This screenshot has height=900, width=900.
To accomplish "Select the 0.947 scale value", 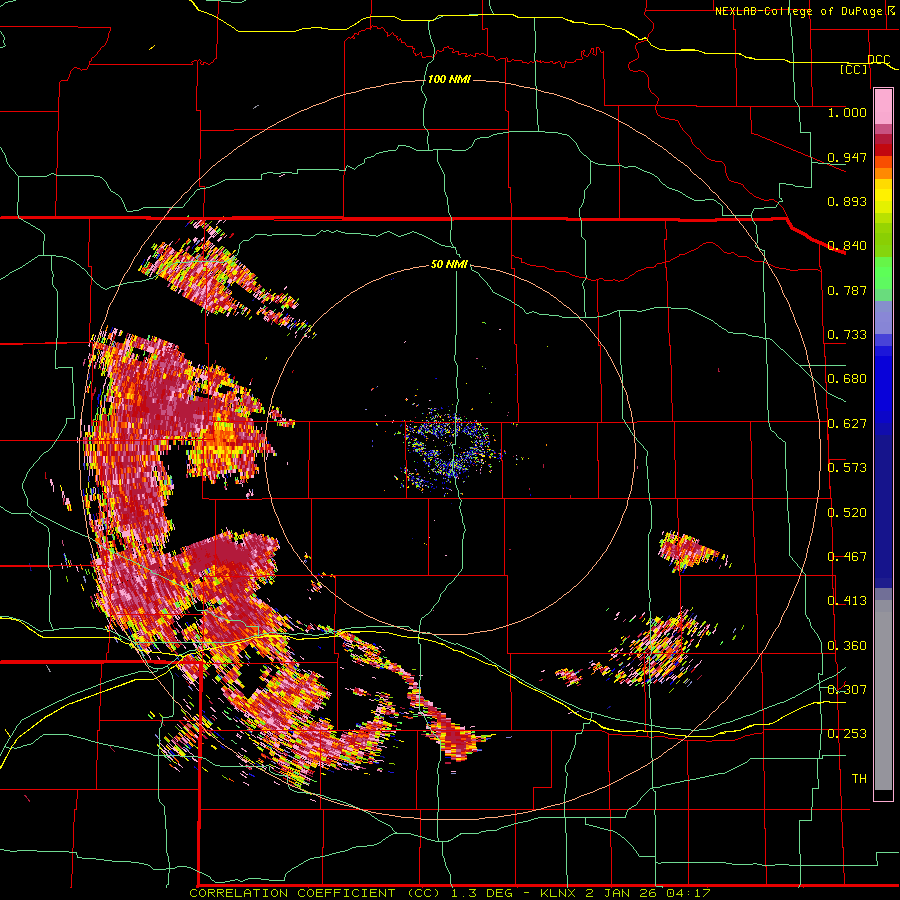I will [847, 157].
